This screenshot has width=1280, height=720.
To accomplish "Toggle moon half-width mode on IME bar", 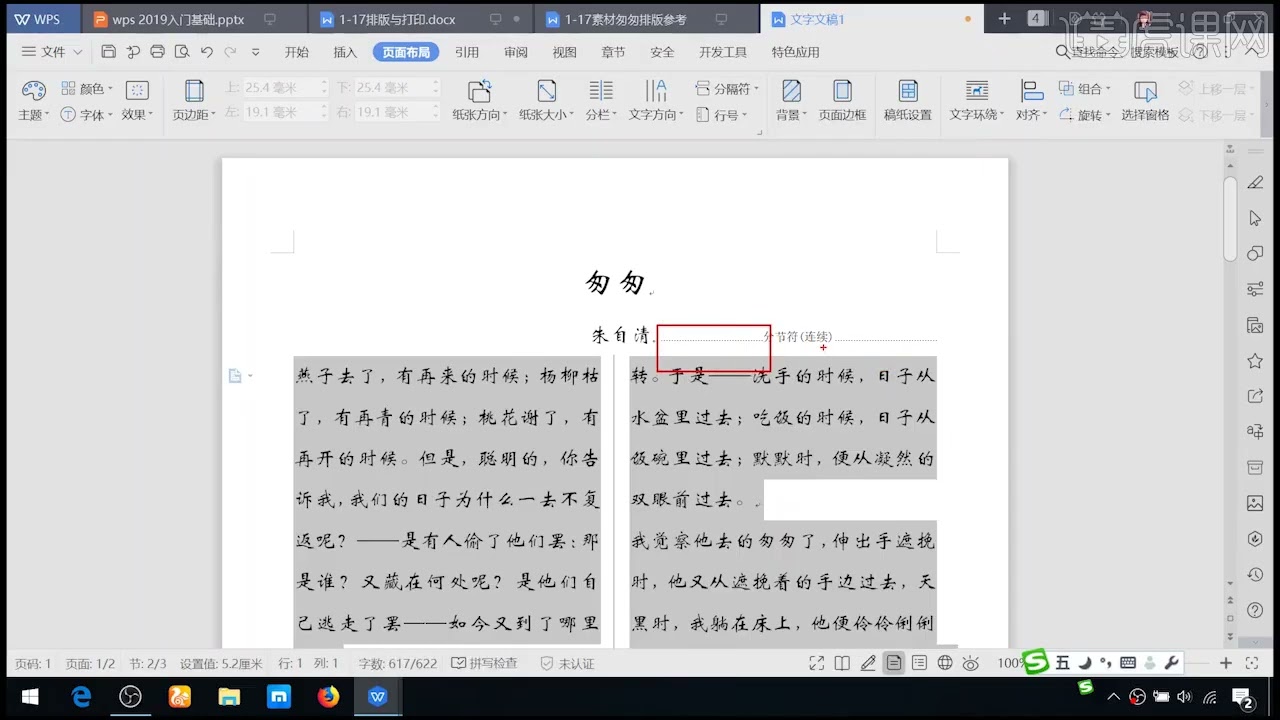I will (x=1084, y=662).
